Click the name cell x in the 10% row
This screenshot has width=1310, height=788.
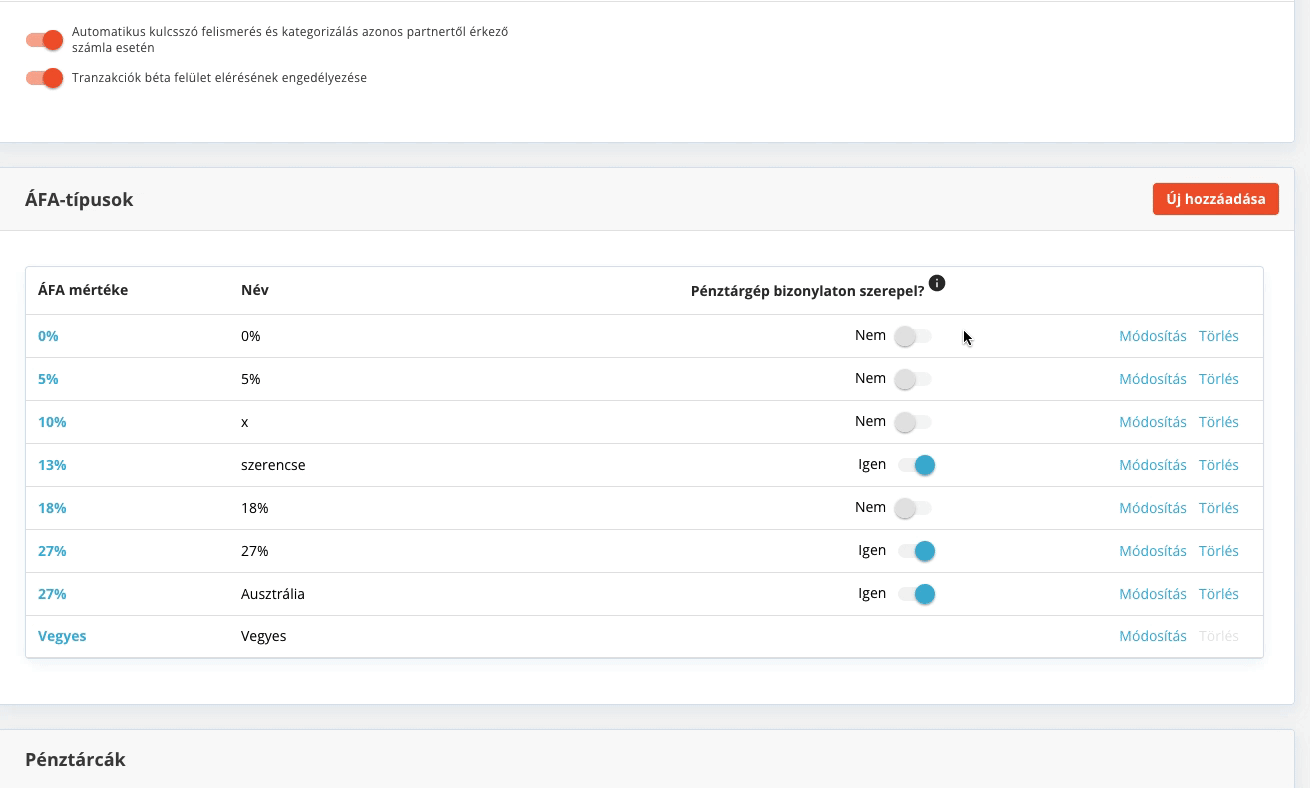coord(245,422)
